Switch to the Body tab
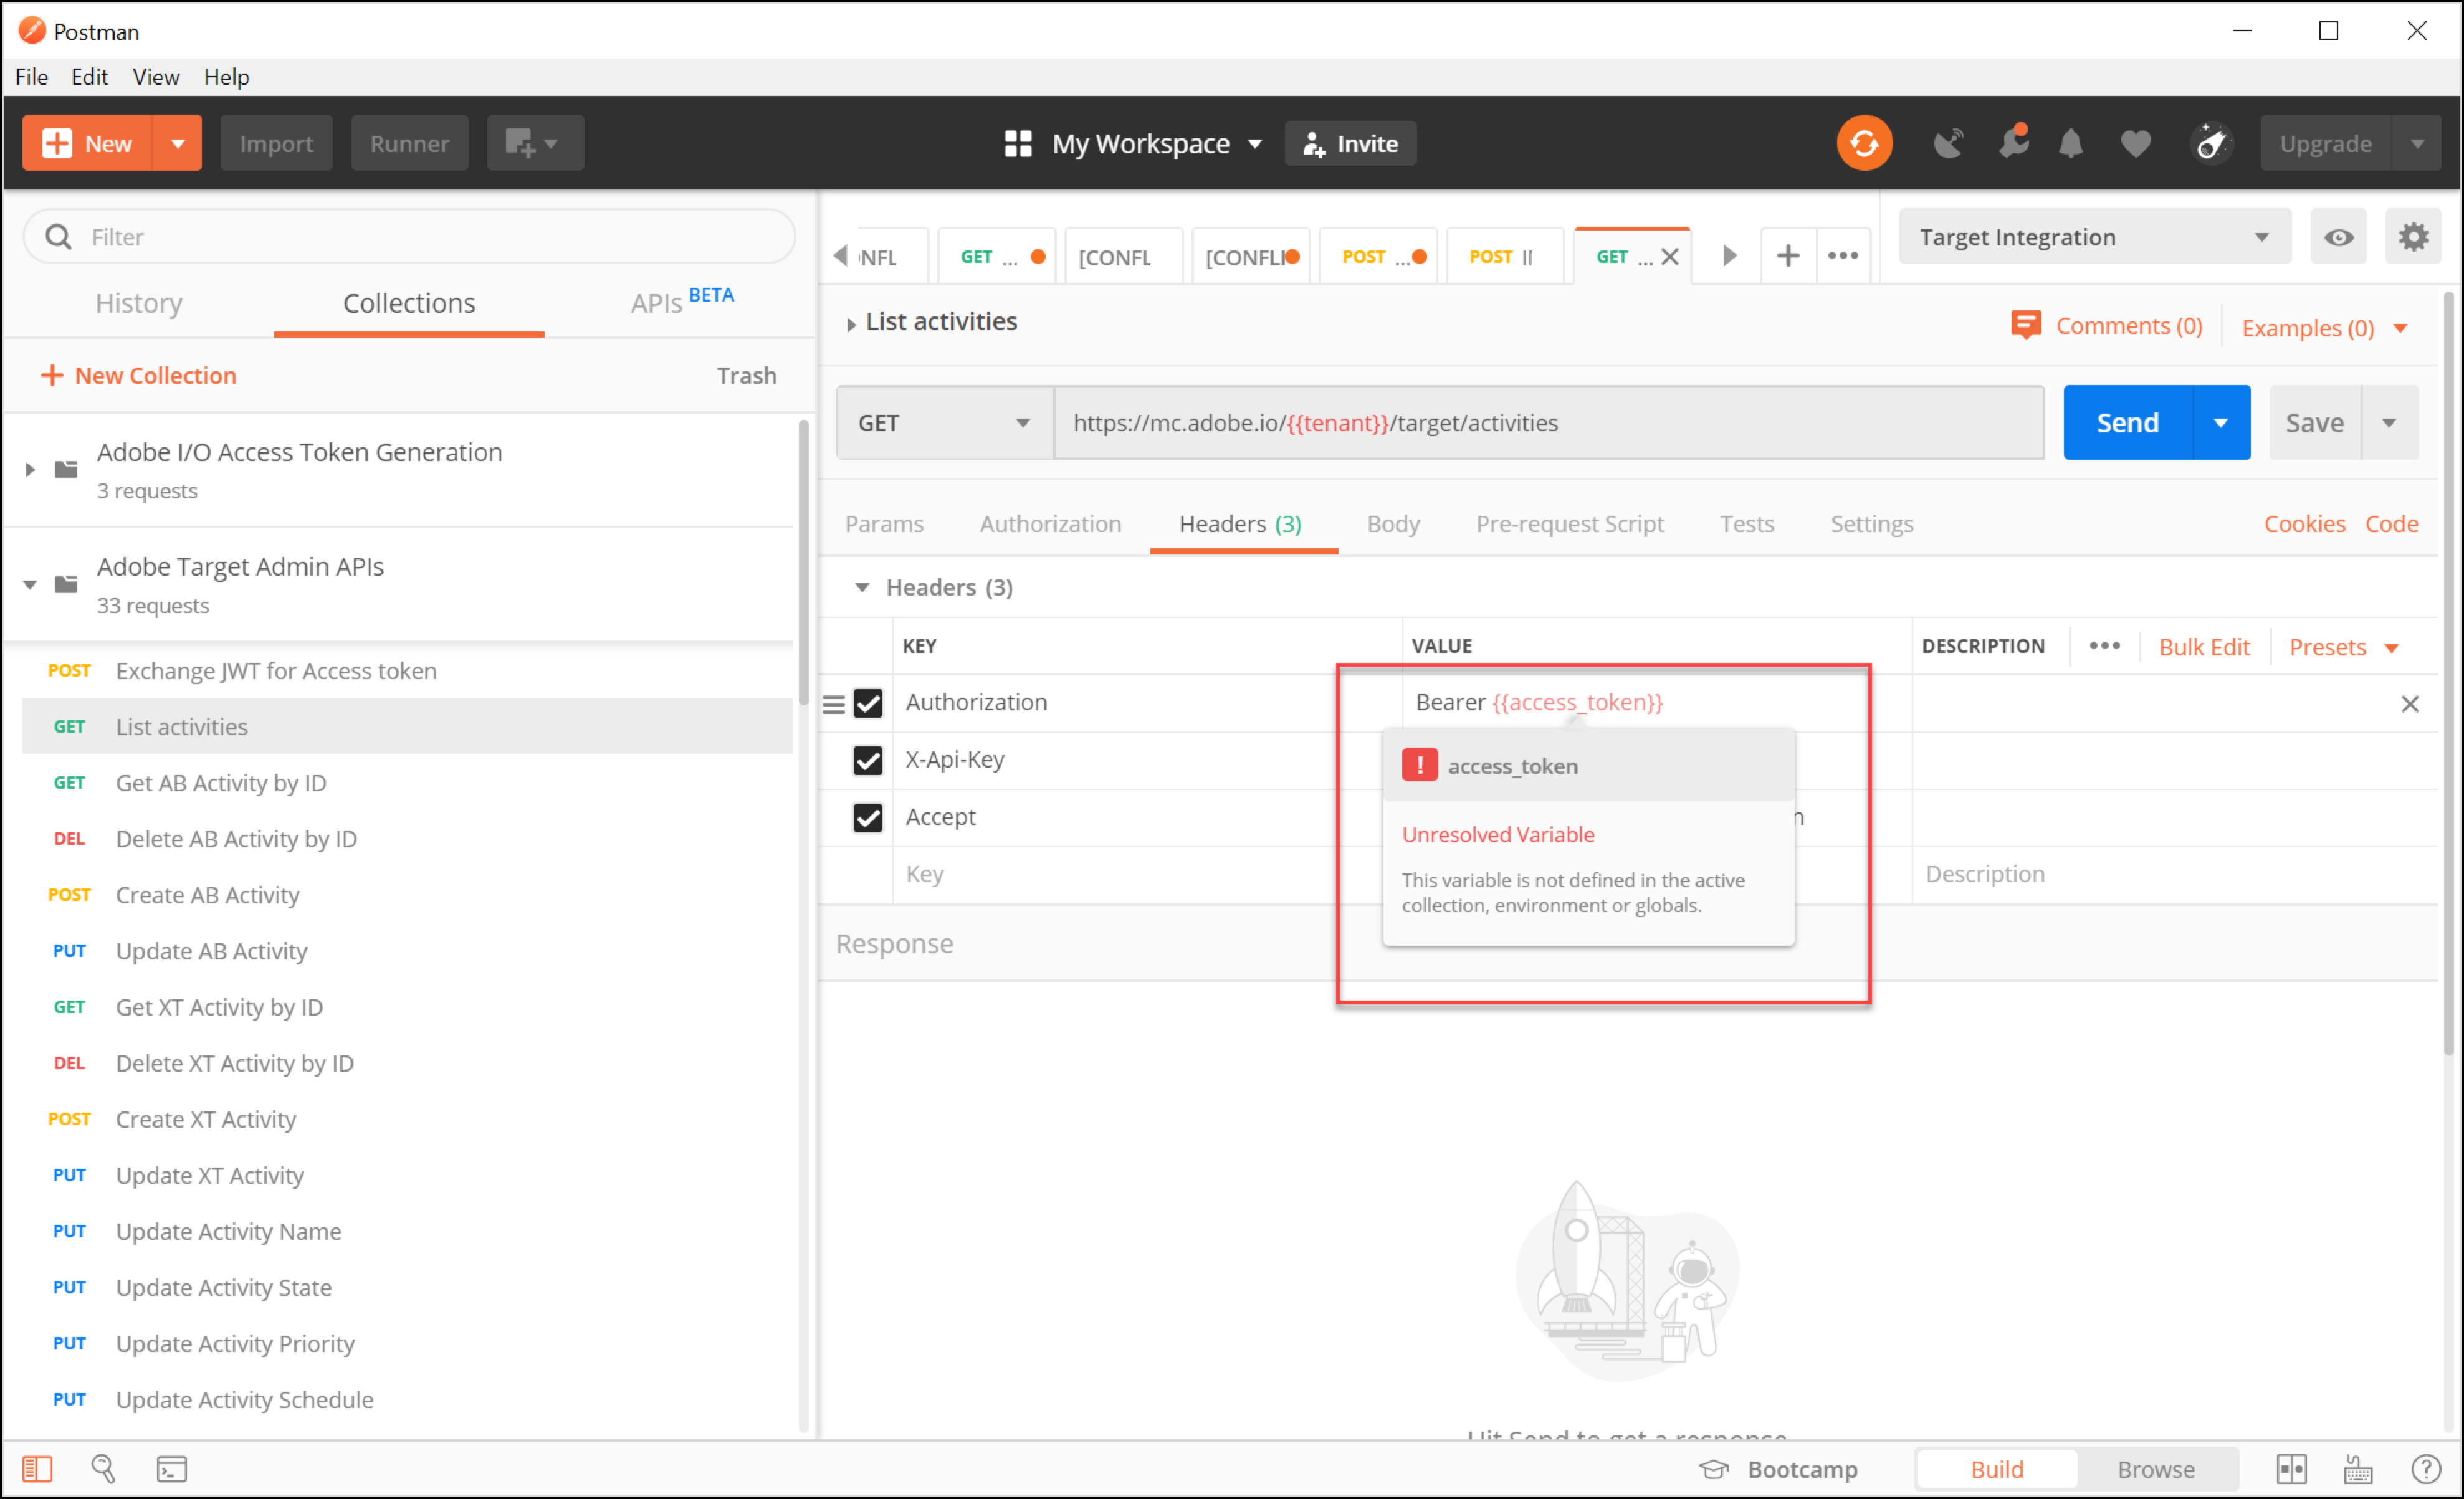The height and width of the screenshot is (1499, 2464). 1392,524
